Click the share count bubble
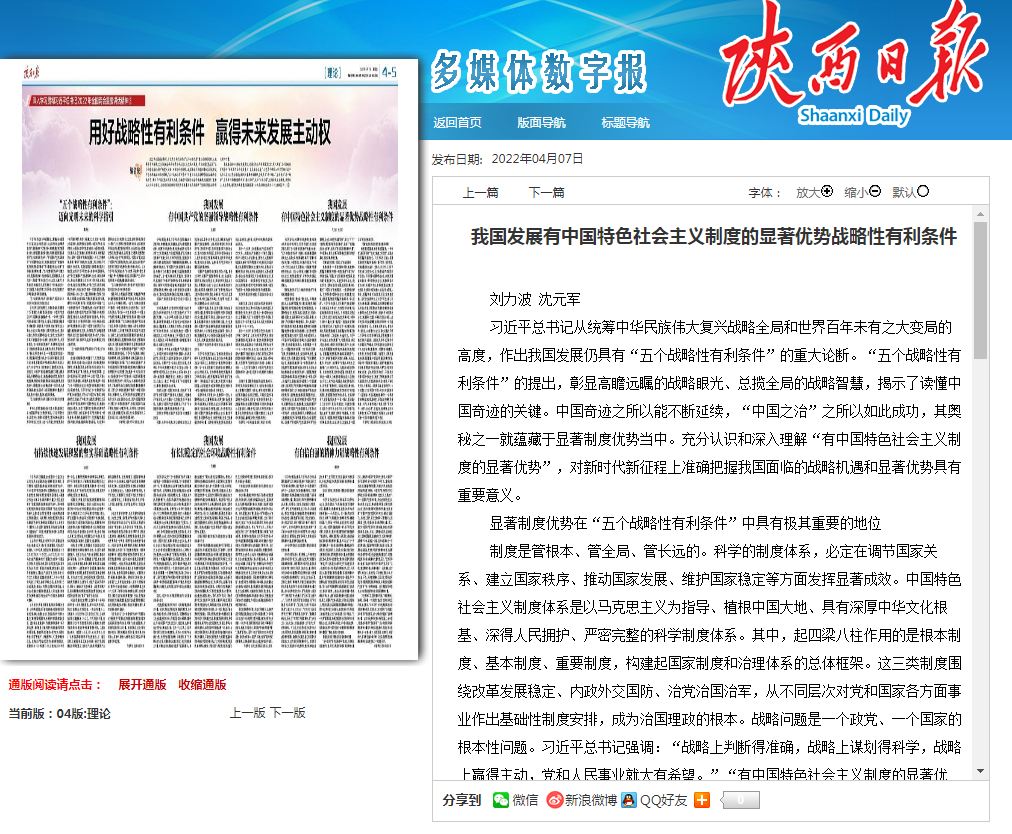This screenshot has width=1012, height=834. (739, 800)
